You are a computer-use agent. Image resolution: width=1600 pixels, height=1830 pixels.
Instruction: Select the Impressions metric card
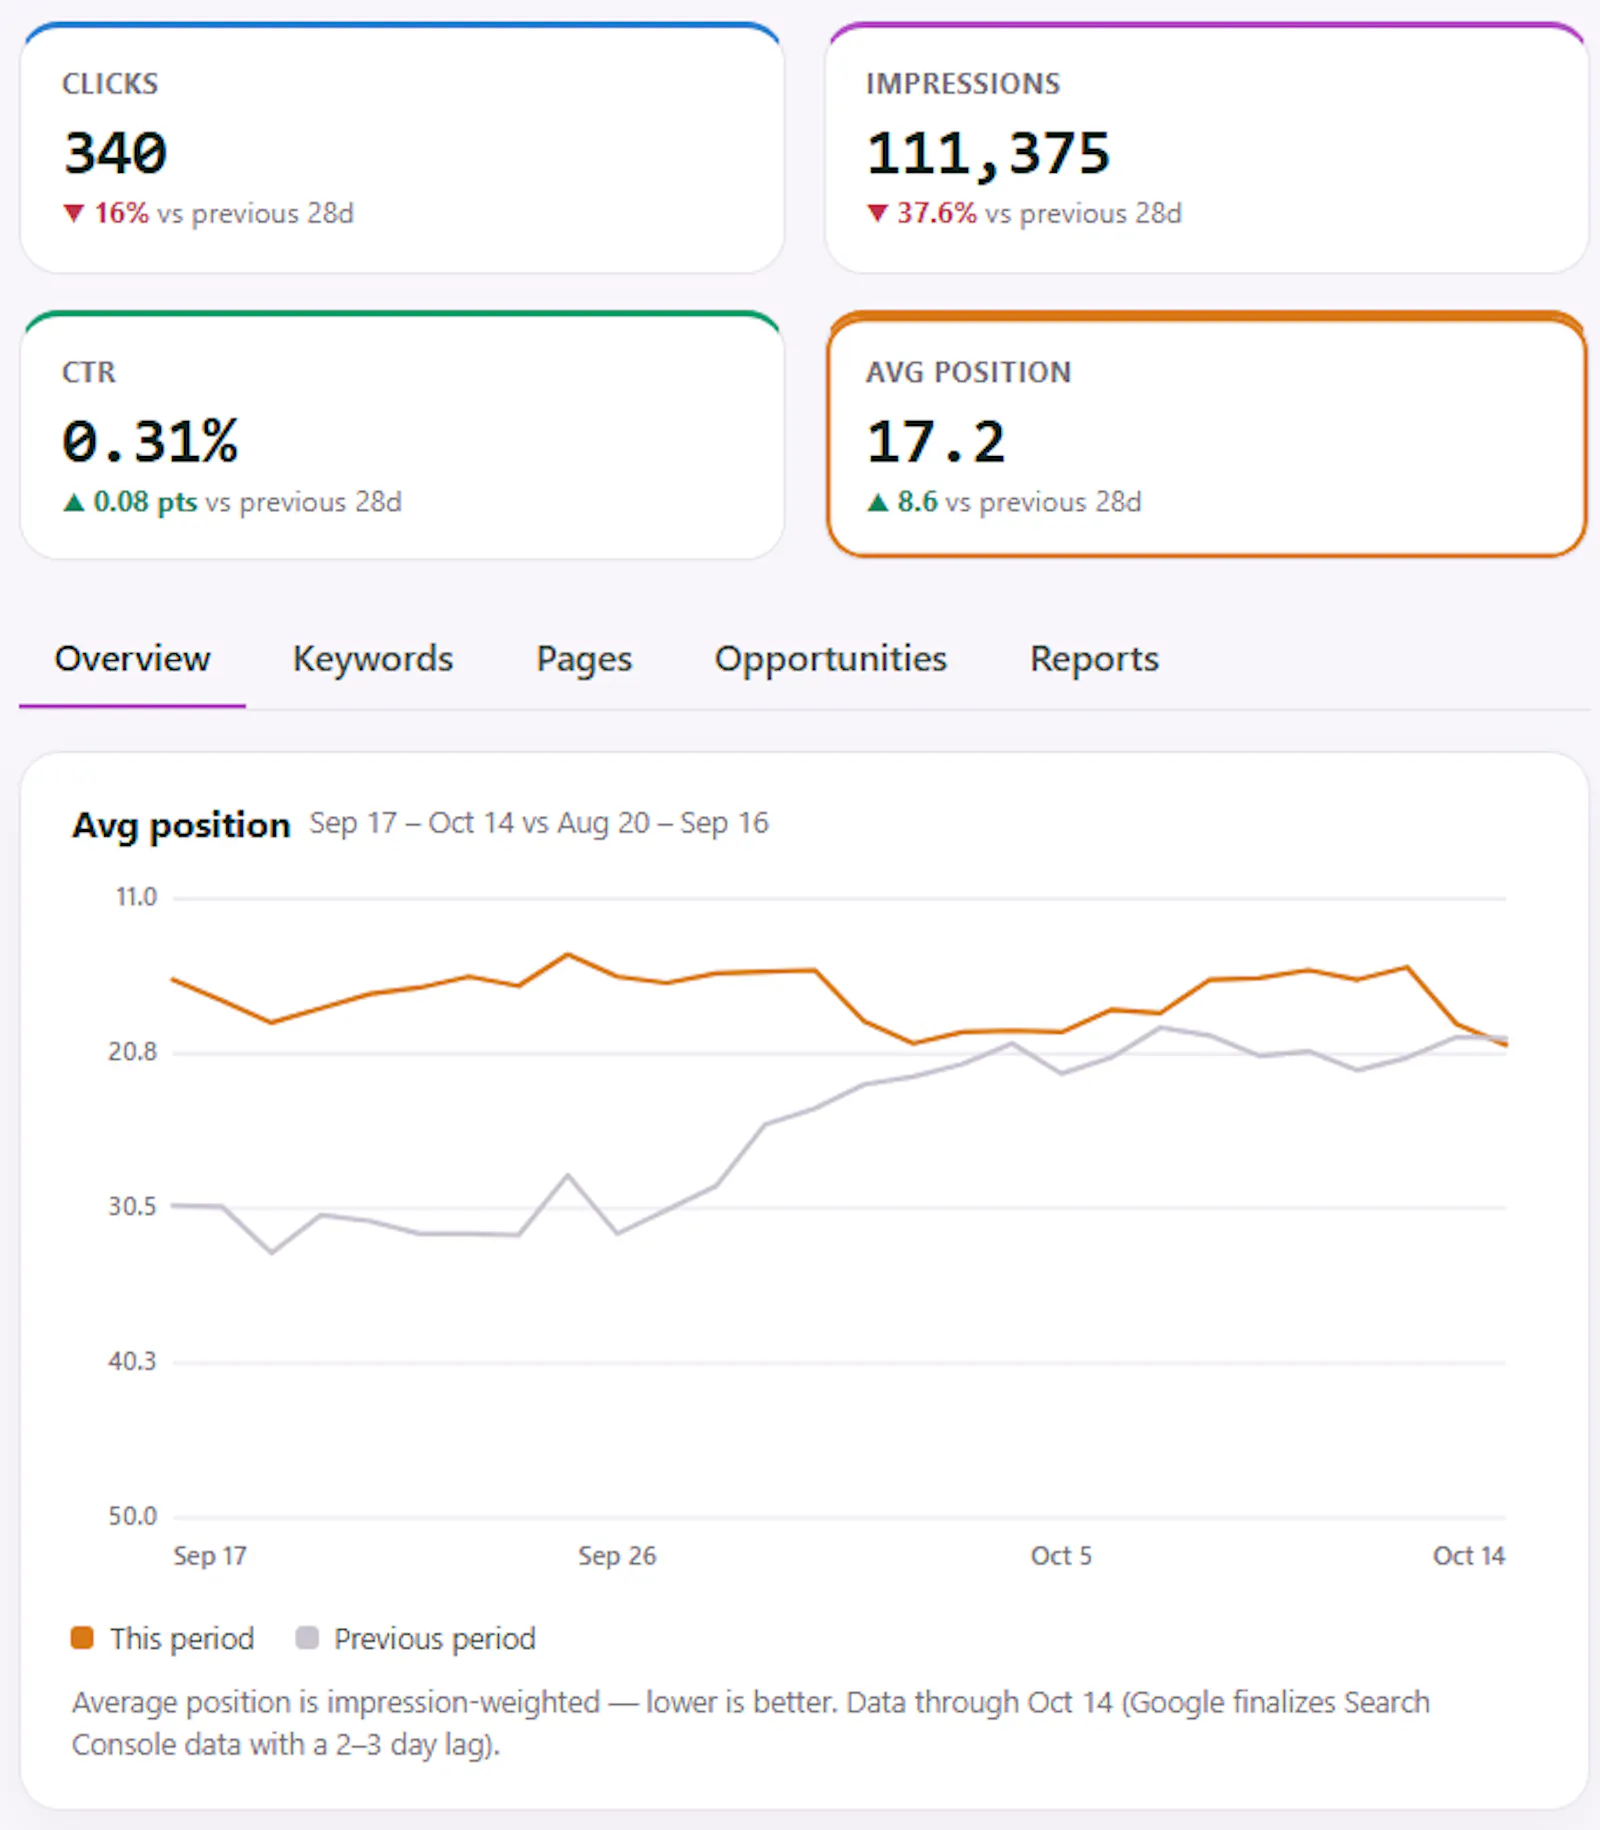coord(1207,147)
